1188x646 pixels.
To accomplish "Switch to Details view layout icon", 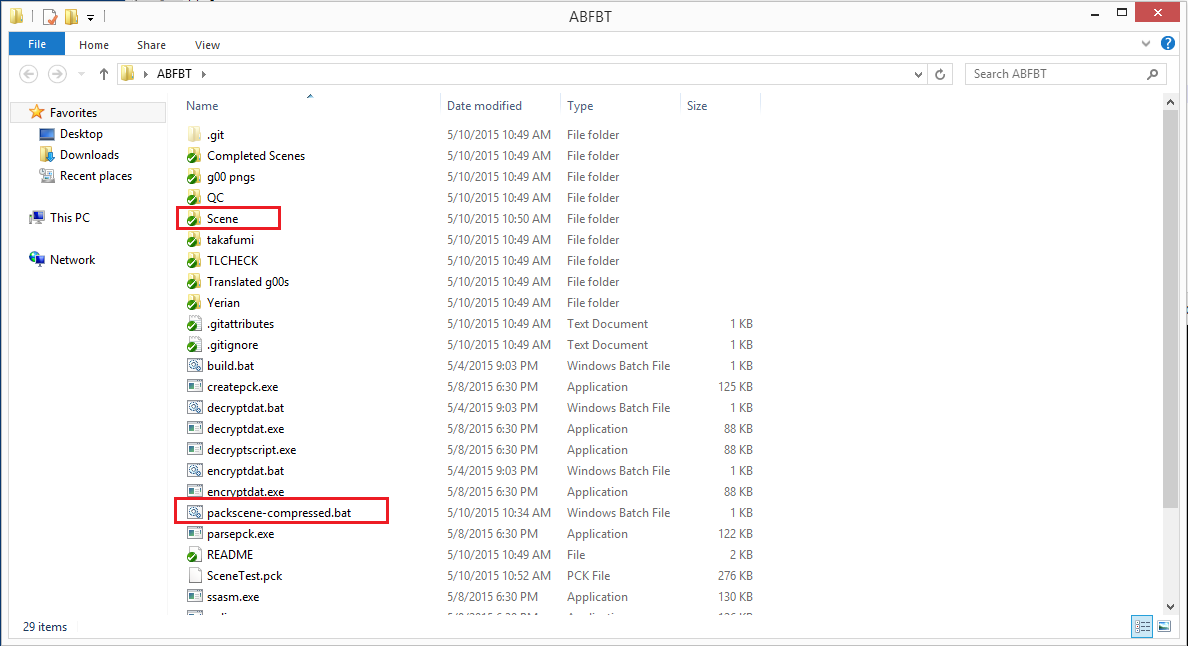I will point(1142,627).
